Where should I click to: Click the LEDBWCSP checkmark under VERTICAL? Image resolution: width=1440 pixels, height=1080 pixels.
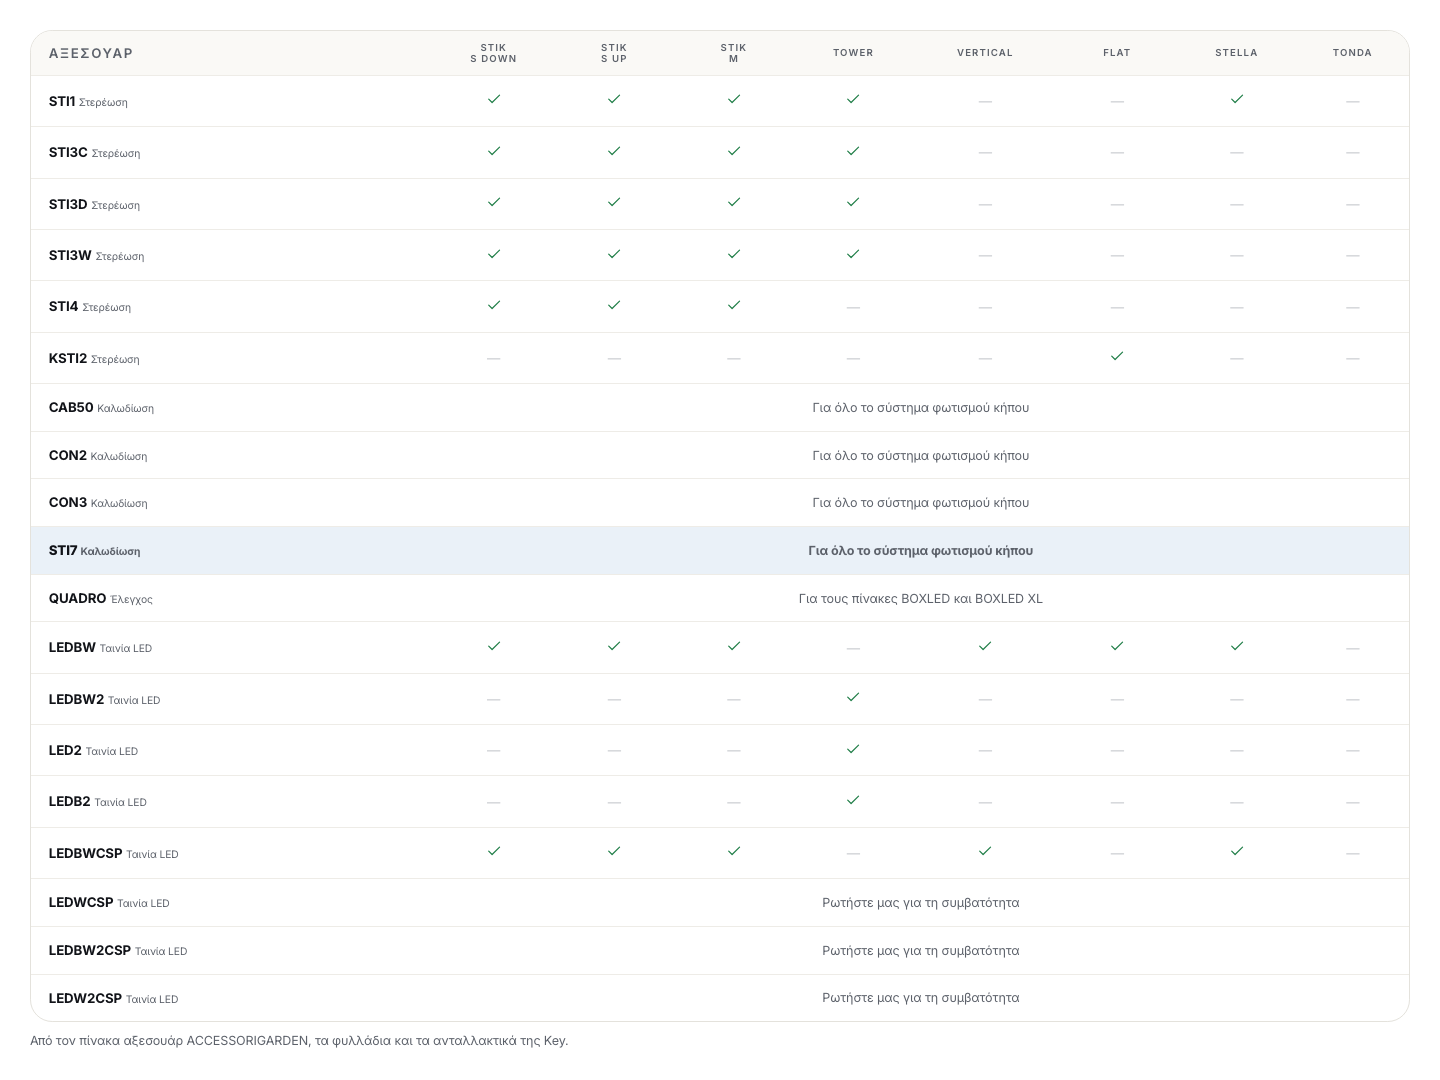[x=985, y=851]
